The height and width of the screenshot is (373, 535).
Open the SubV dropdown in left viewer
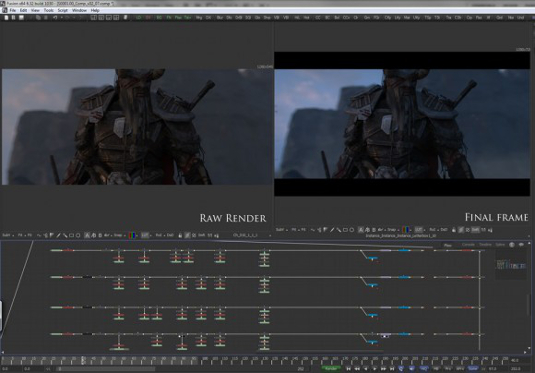click(x=8, y=235)
